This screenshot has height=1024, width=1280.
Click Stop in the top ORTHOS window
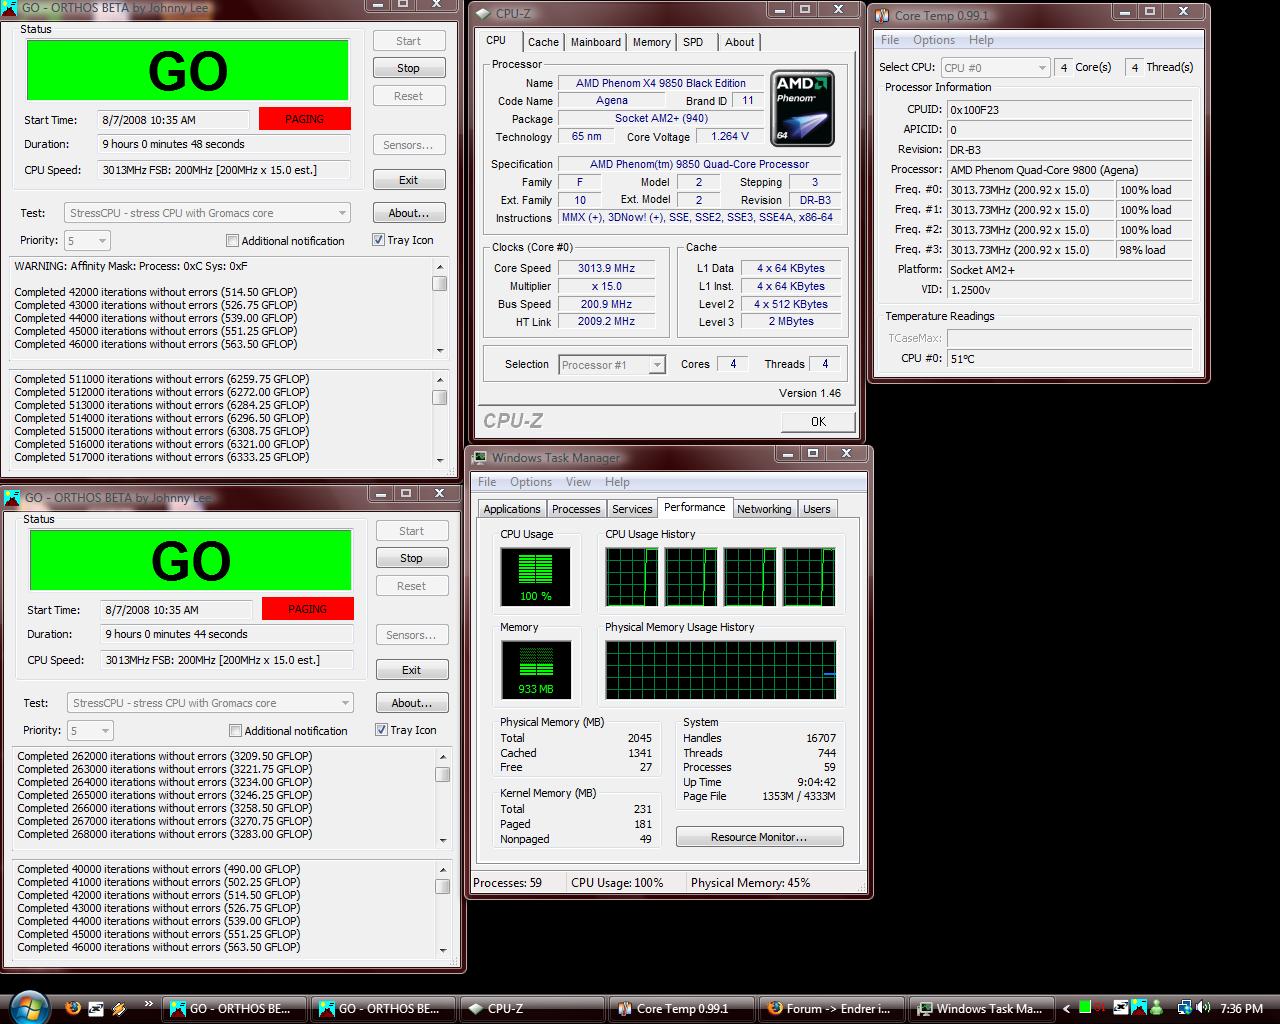[x=408, y=68]
